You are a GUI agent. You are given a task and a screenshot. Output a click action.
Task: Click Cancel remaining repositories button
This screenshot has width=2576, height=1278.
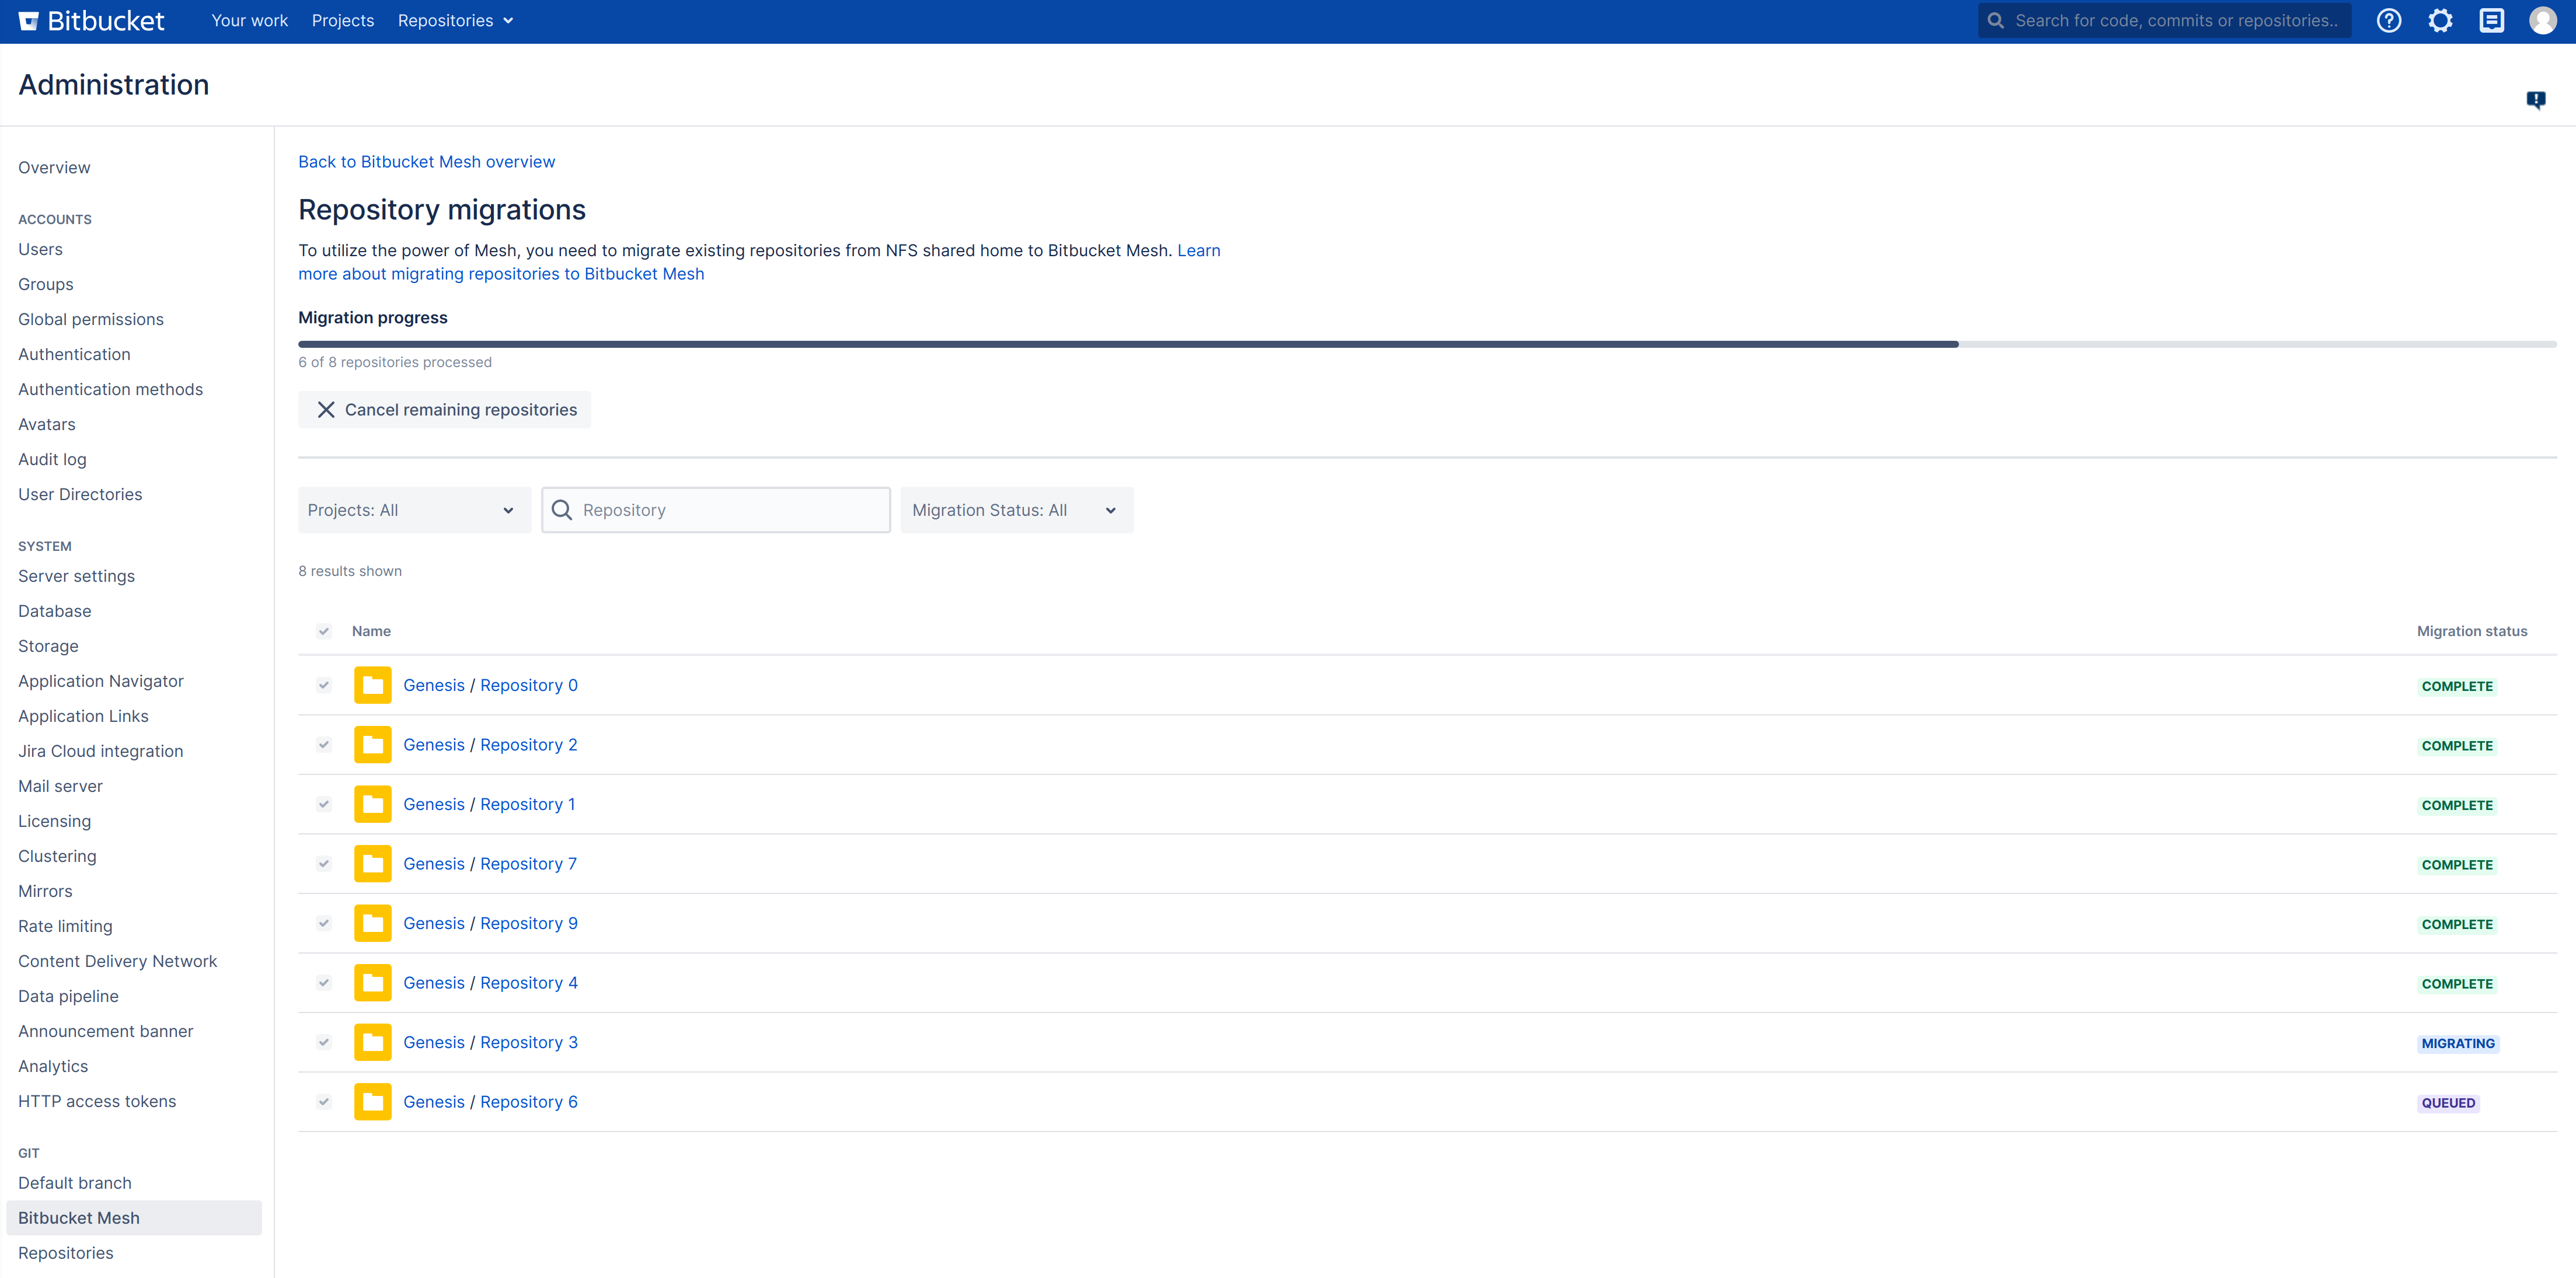(x=444, y=410)
